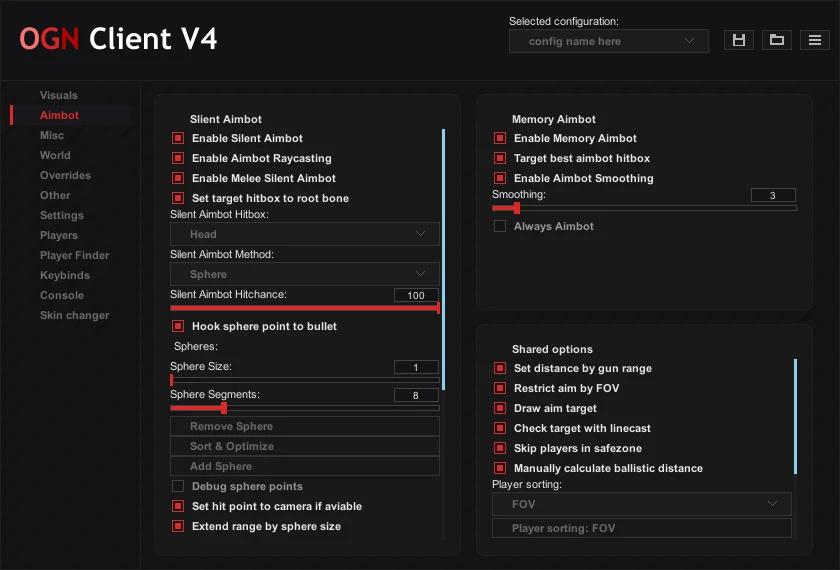
Task: Expand the Player sorting FOV dropdown
Action: click(642, 504)
